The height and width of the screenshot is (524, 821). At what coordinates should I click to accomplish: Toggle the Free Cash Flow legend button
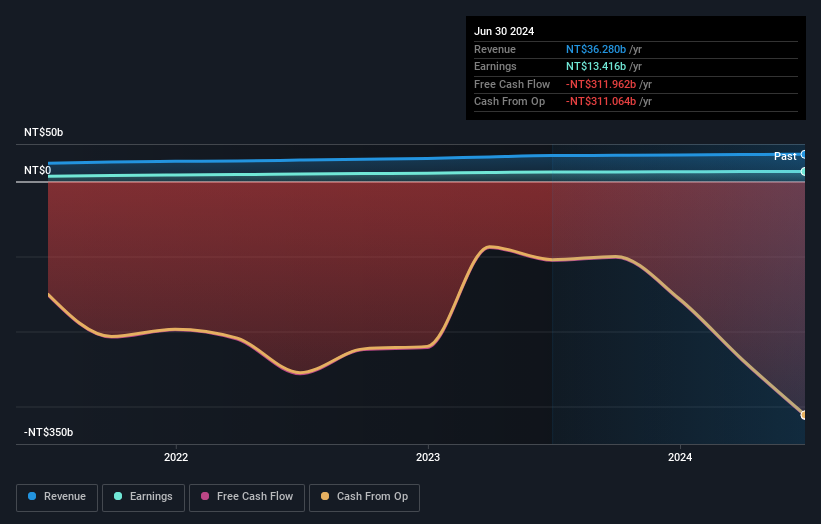pos(247,497)
